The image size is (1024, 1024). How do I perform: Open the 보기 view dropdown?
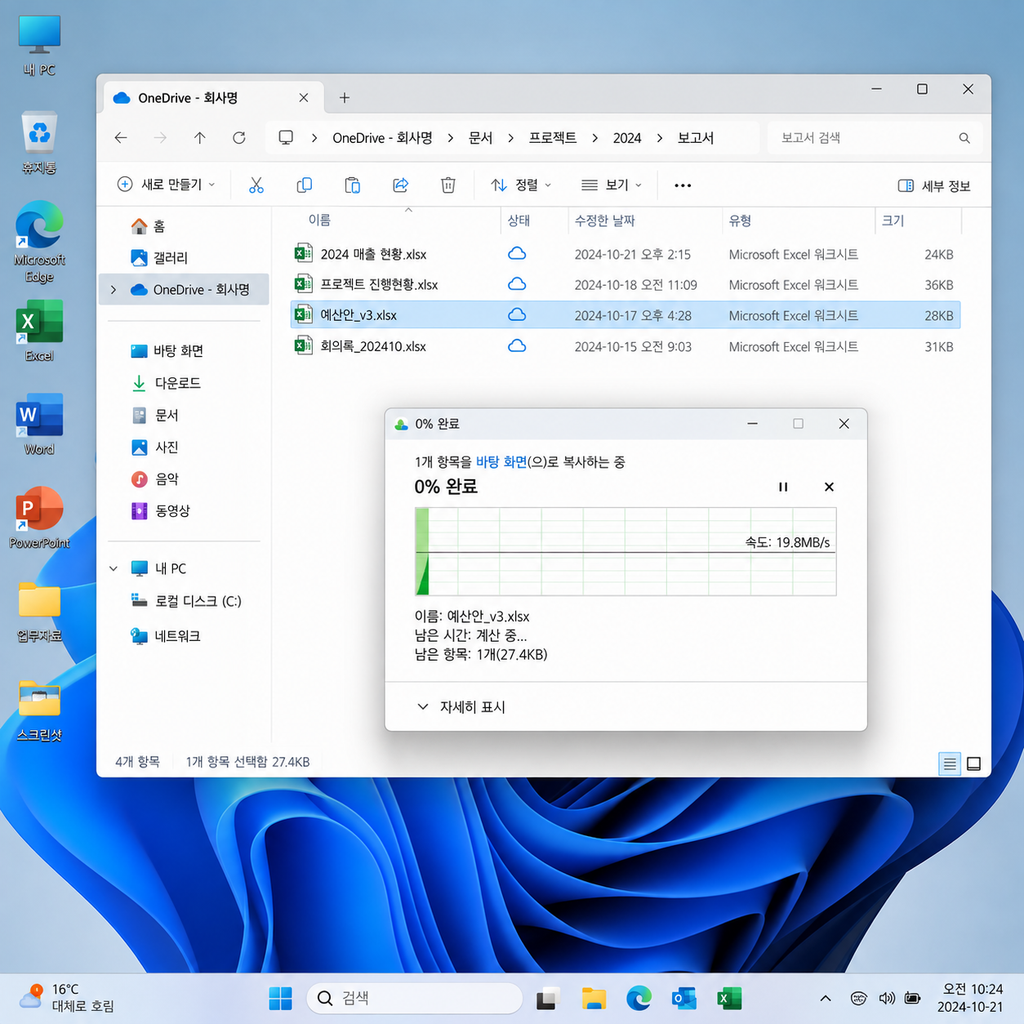(x=611, y=185)
